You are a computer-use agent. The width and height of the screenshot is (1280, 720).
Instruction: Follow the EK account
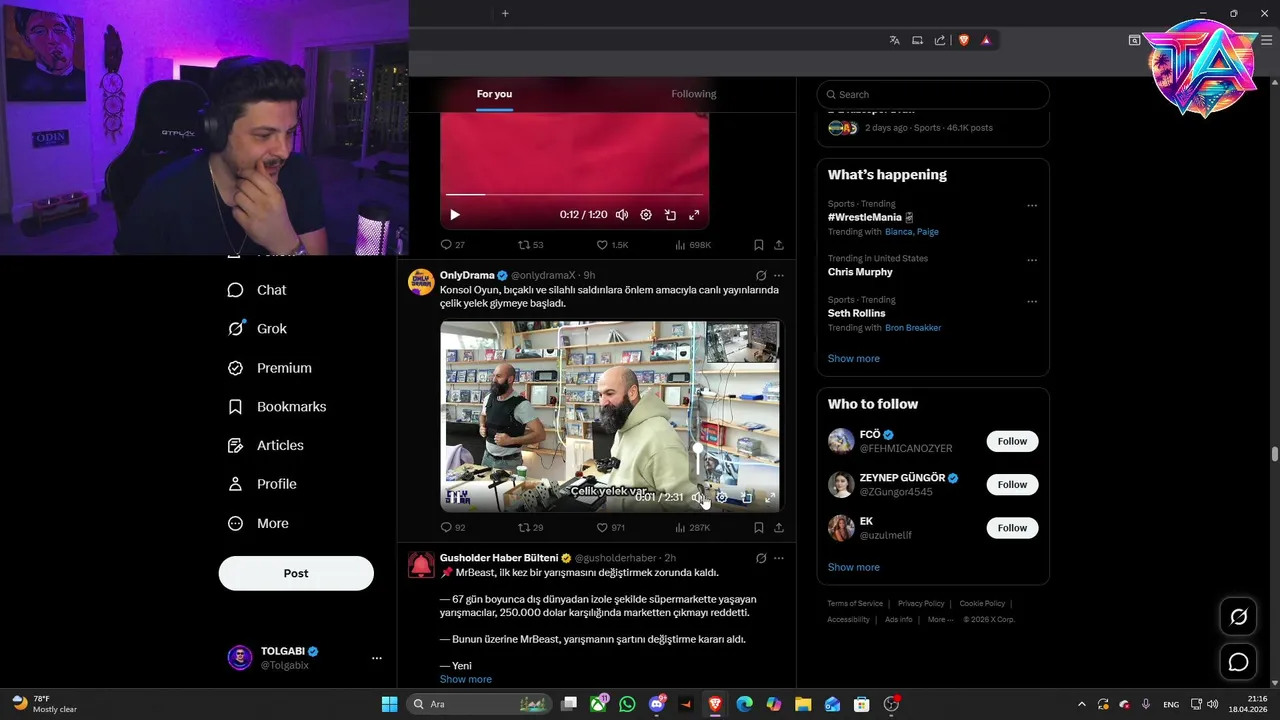pos(1012,528)
